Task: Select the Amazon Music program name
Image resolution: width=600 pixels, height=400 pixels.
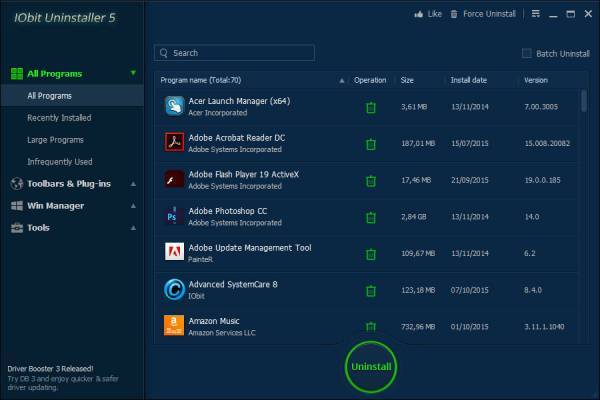Action: (x=214, y=321)
